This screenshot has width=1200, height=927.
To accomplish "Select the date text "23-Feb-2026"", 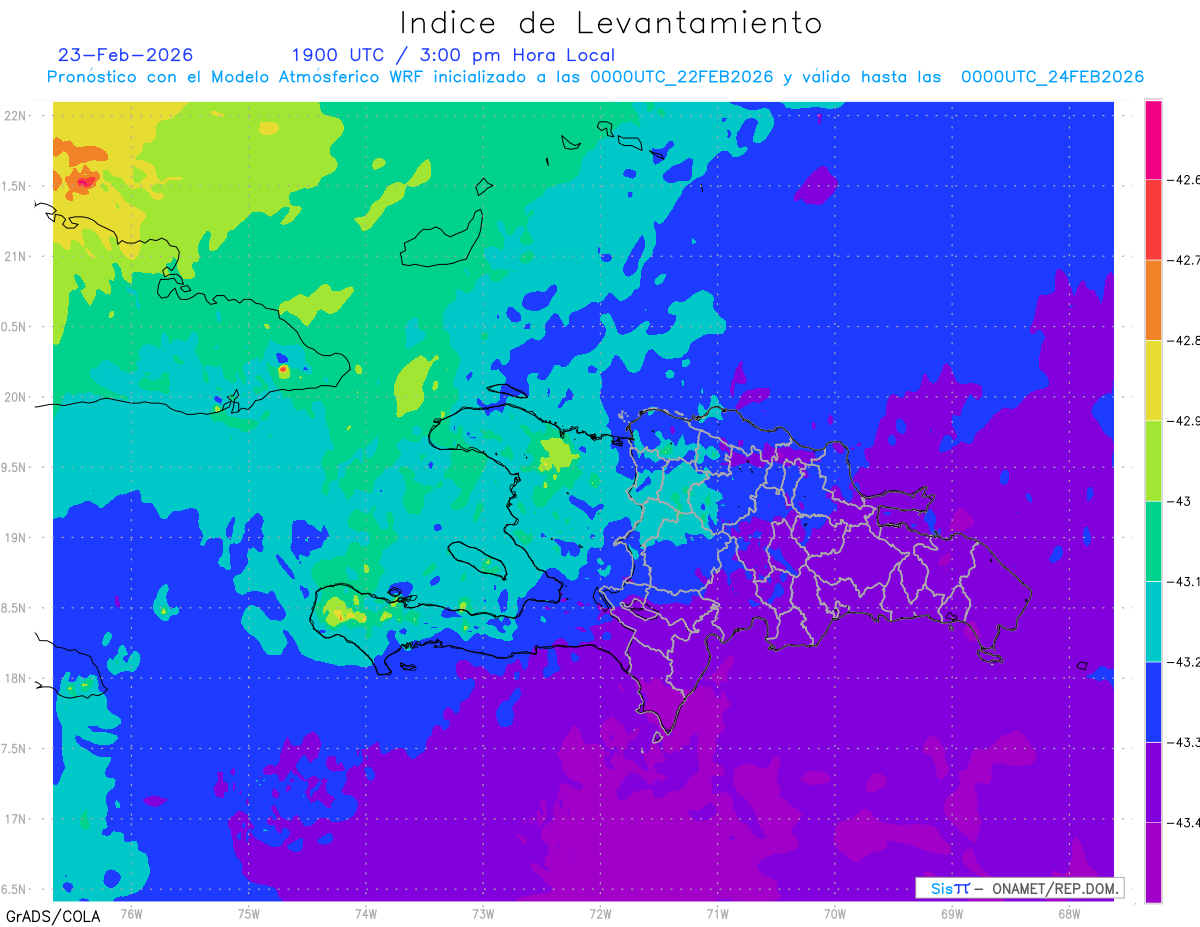I will point(126,55).
